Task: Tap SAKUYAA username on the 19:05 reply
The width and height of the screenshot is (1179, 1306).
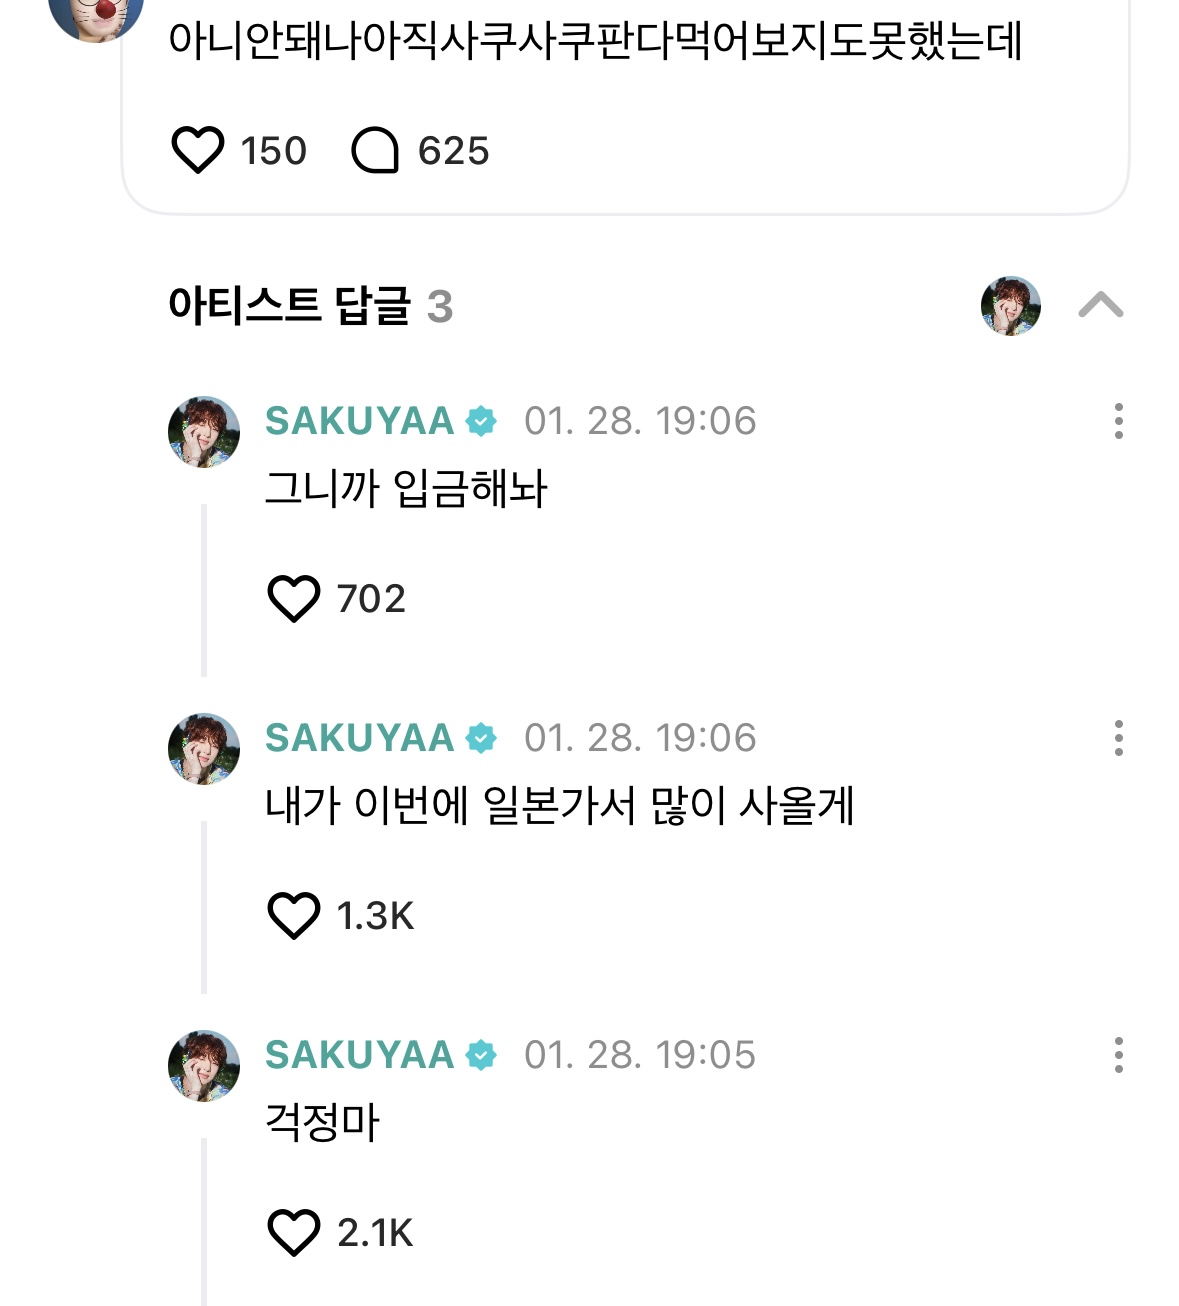Action: tap(359, 1055)
